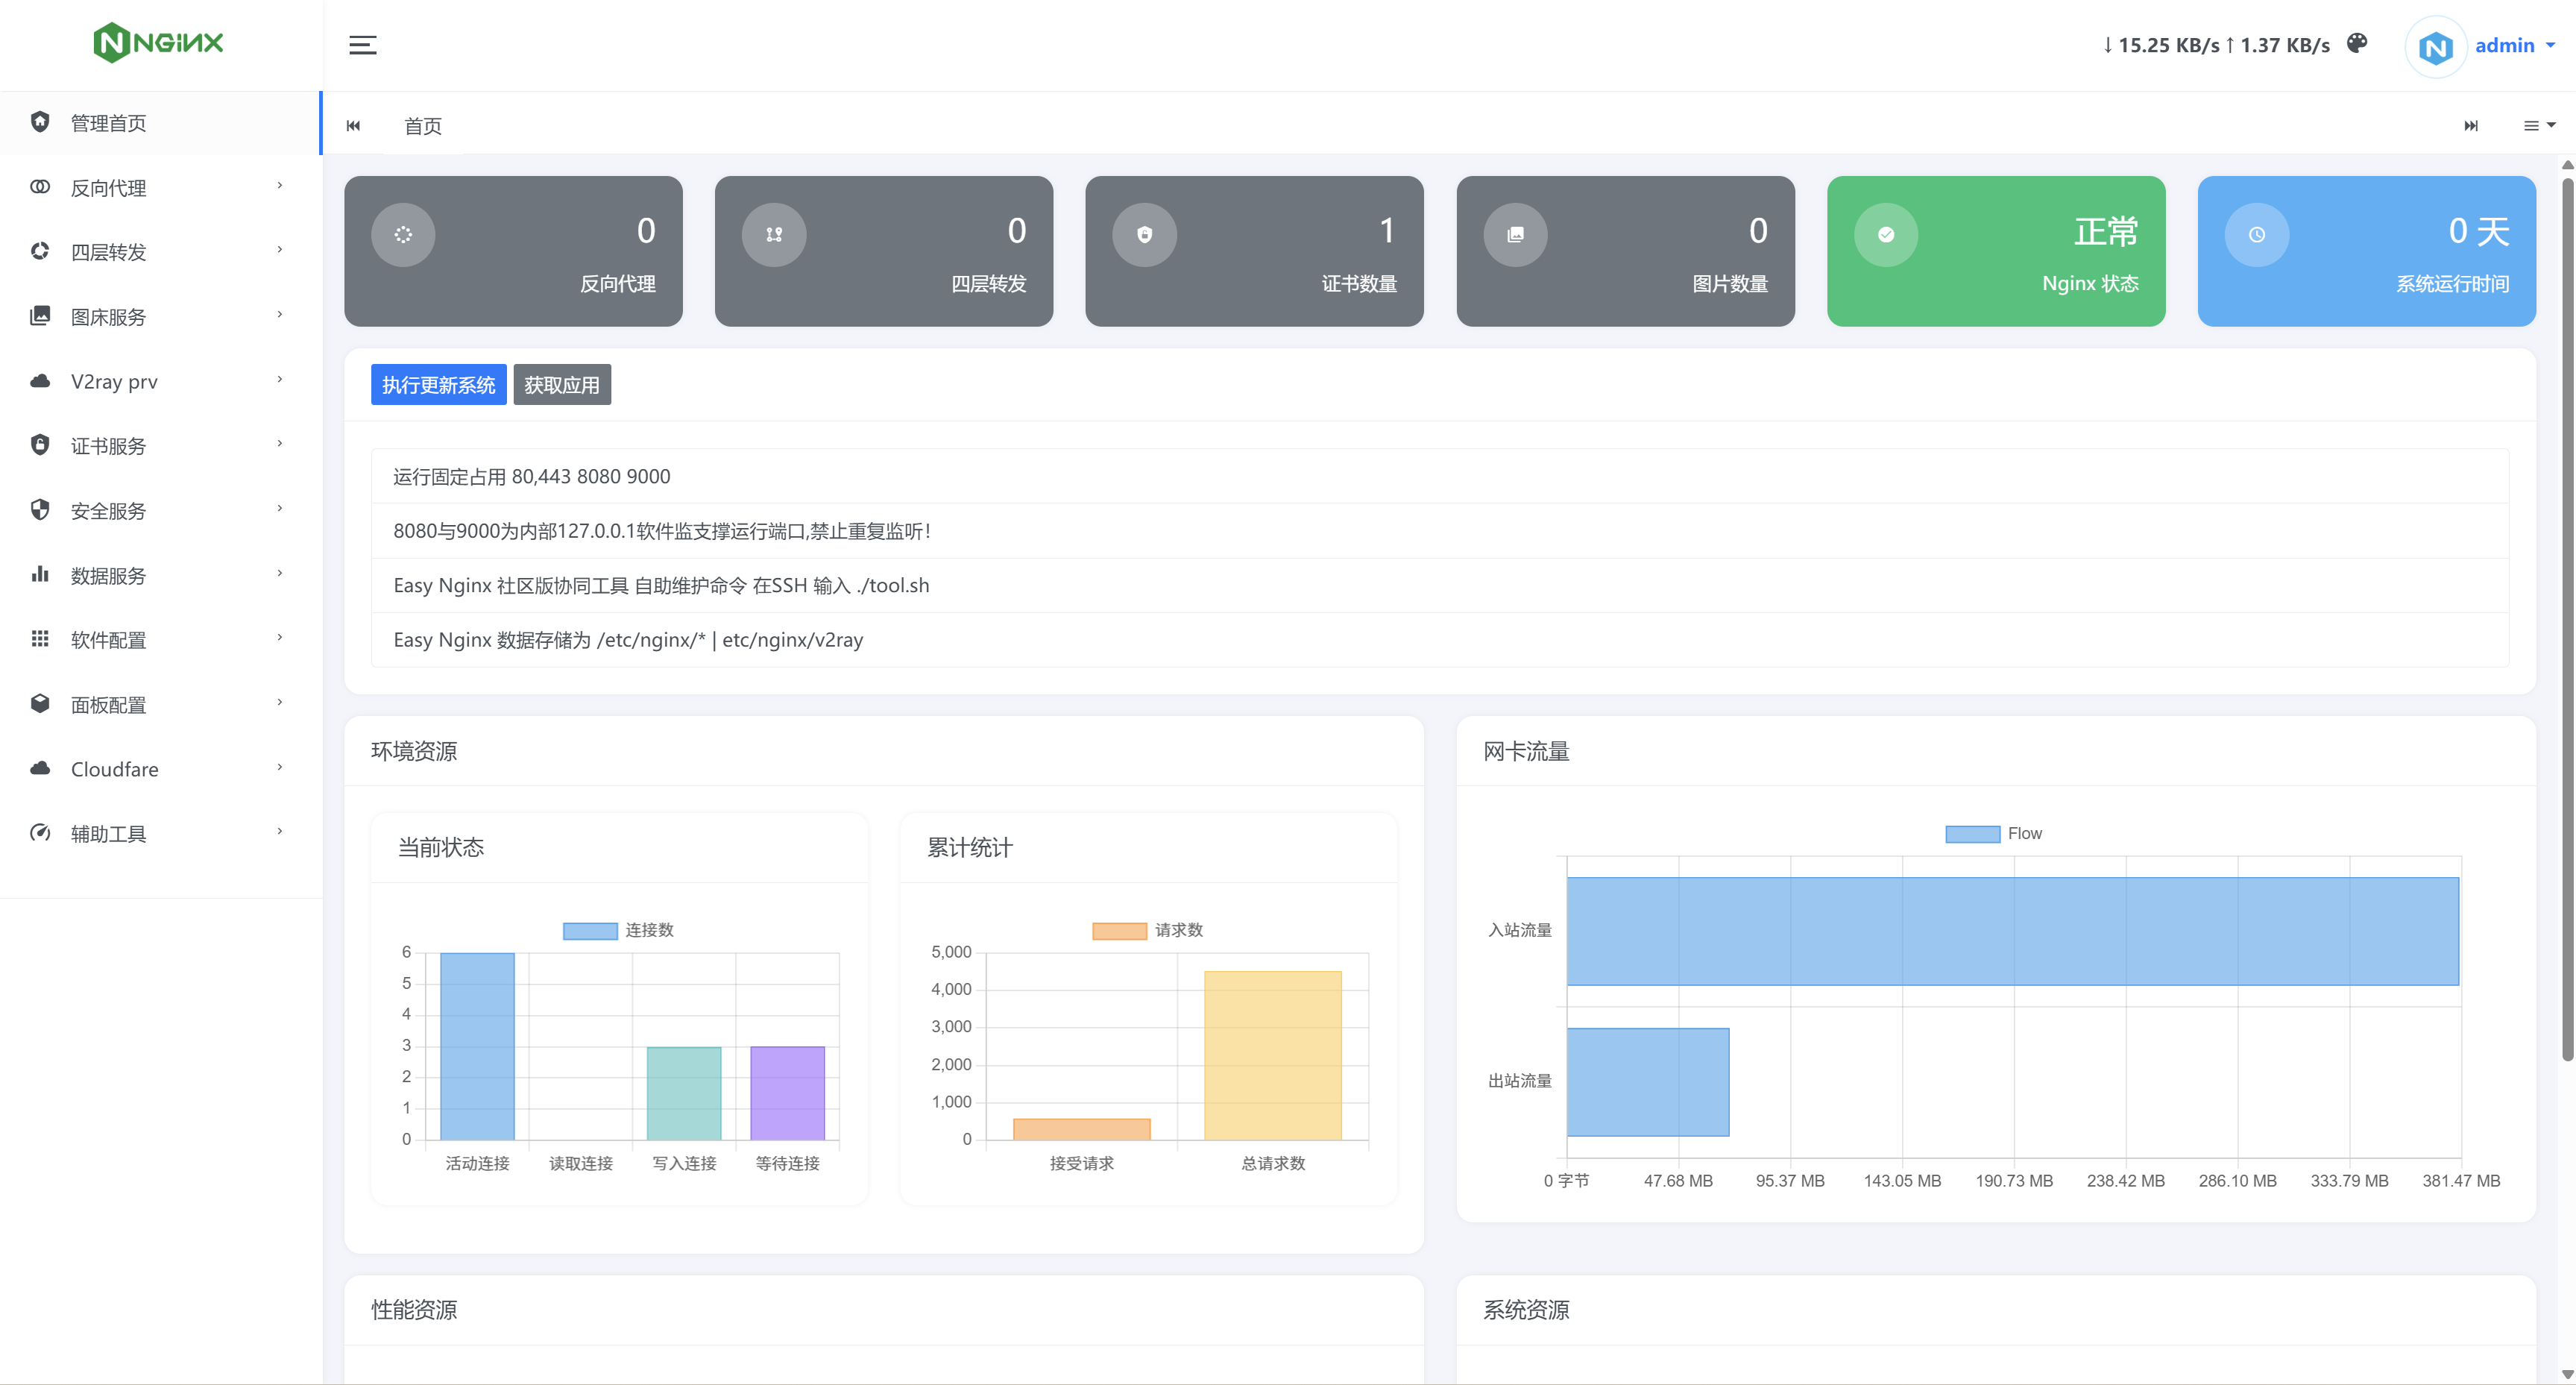Toggle the 请求数 legend in 累计统计 chart
2576x1385 pixels.
[x=1147, y=931]
